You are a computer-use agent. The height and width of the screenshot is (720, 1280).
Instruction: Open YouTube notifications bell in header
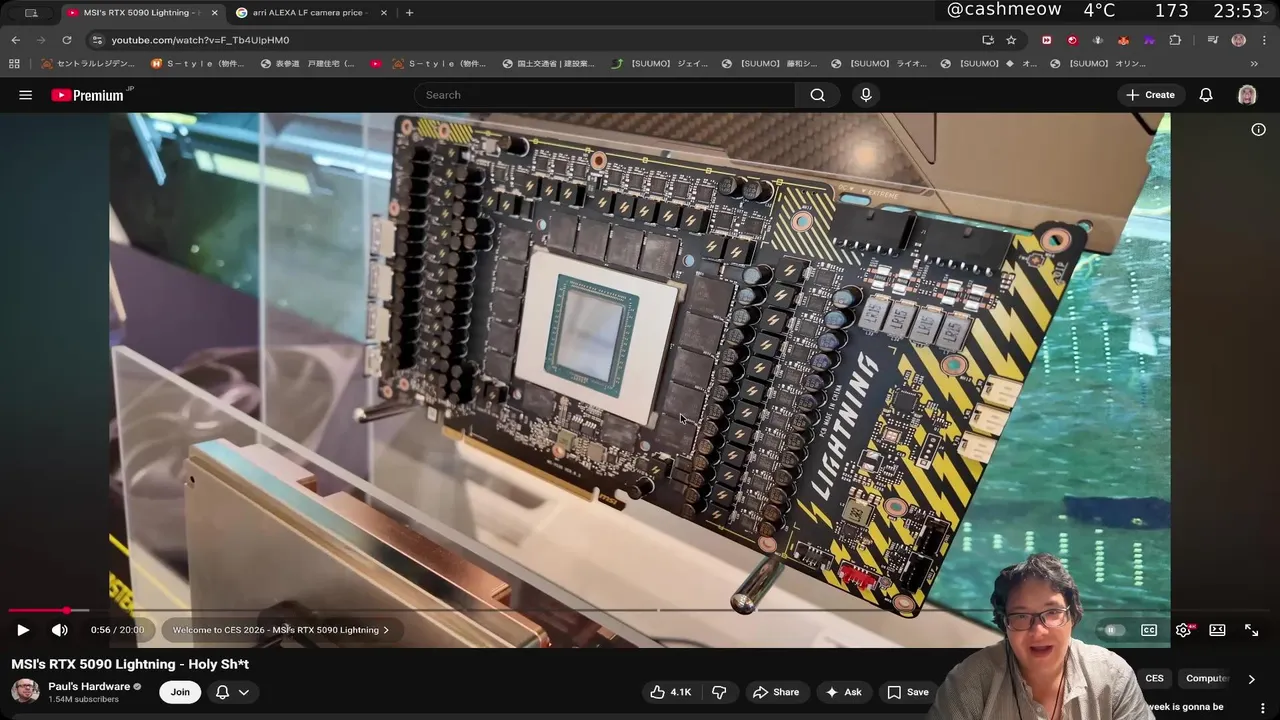point(1206,95)
